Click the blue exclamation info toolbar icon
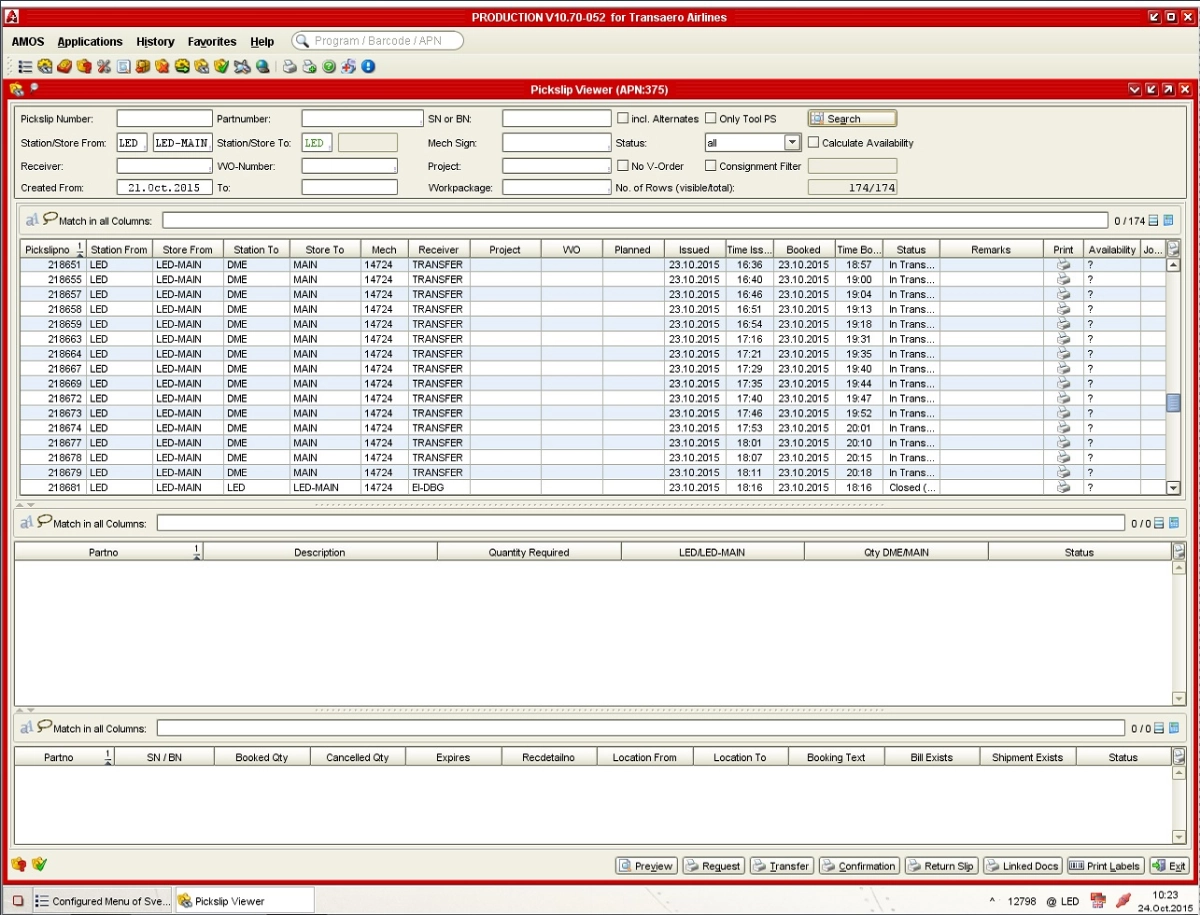The height and width of the screenshot is (915, 1200). 368,67
